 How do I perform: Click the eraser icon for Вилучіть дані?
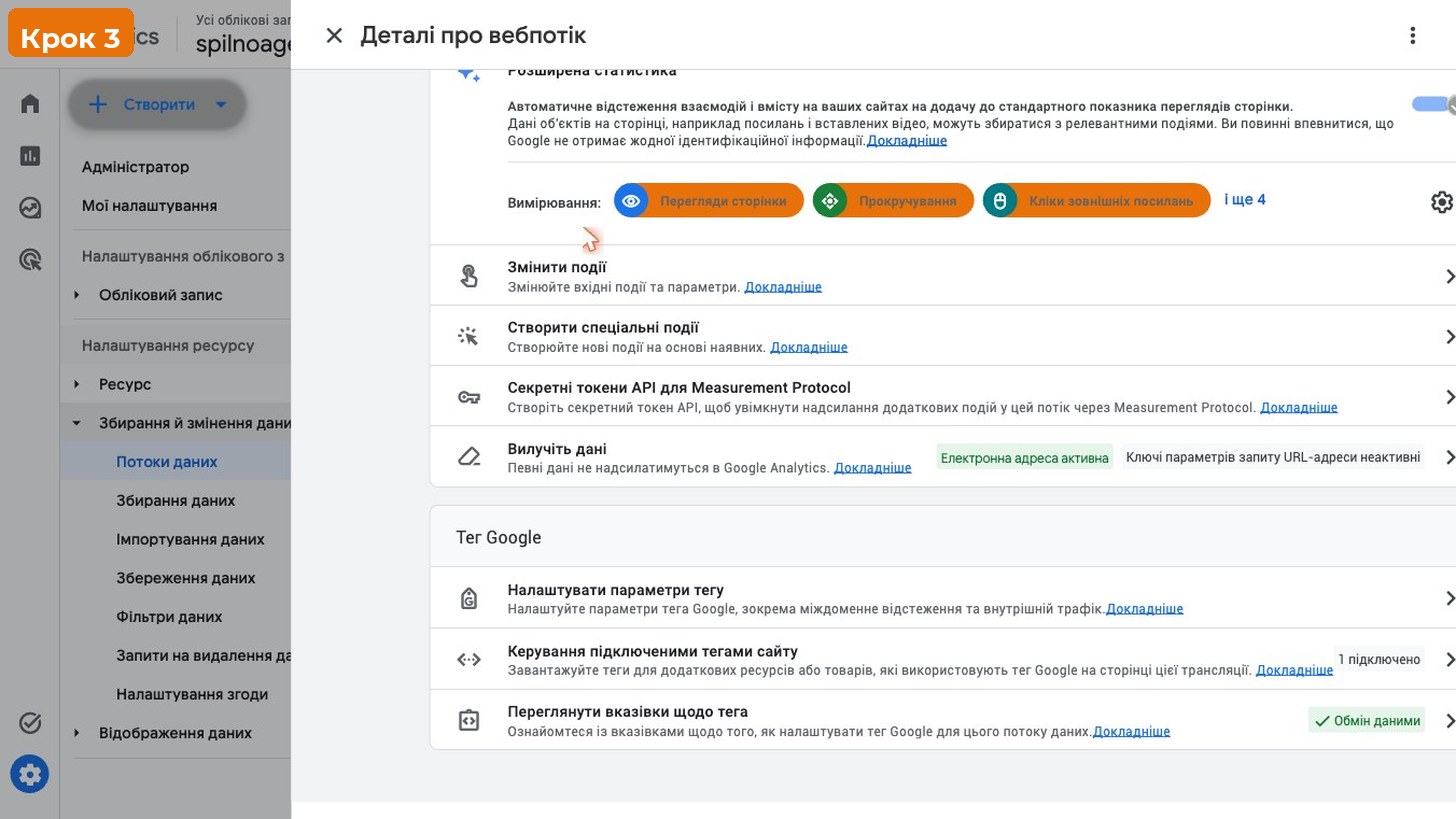(x=469, y=457)
